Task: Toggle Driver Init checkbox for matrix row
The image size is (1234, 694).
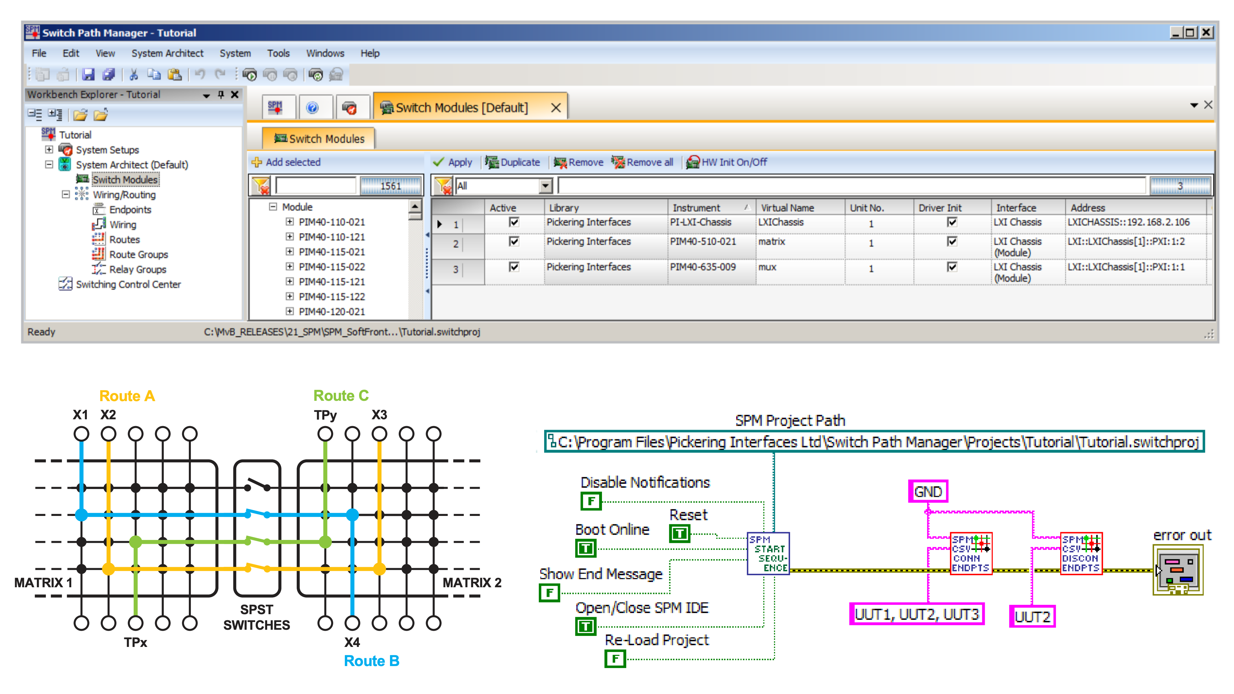Action: click(x=952, y=242)
